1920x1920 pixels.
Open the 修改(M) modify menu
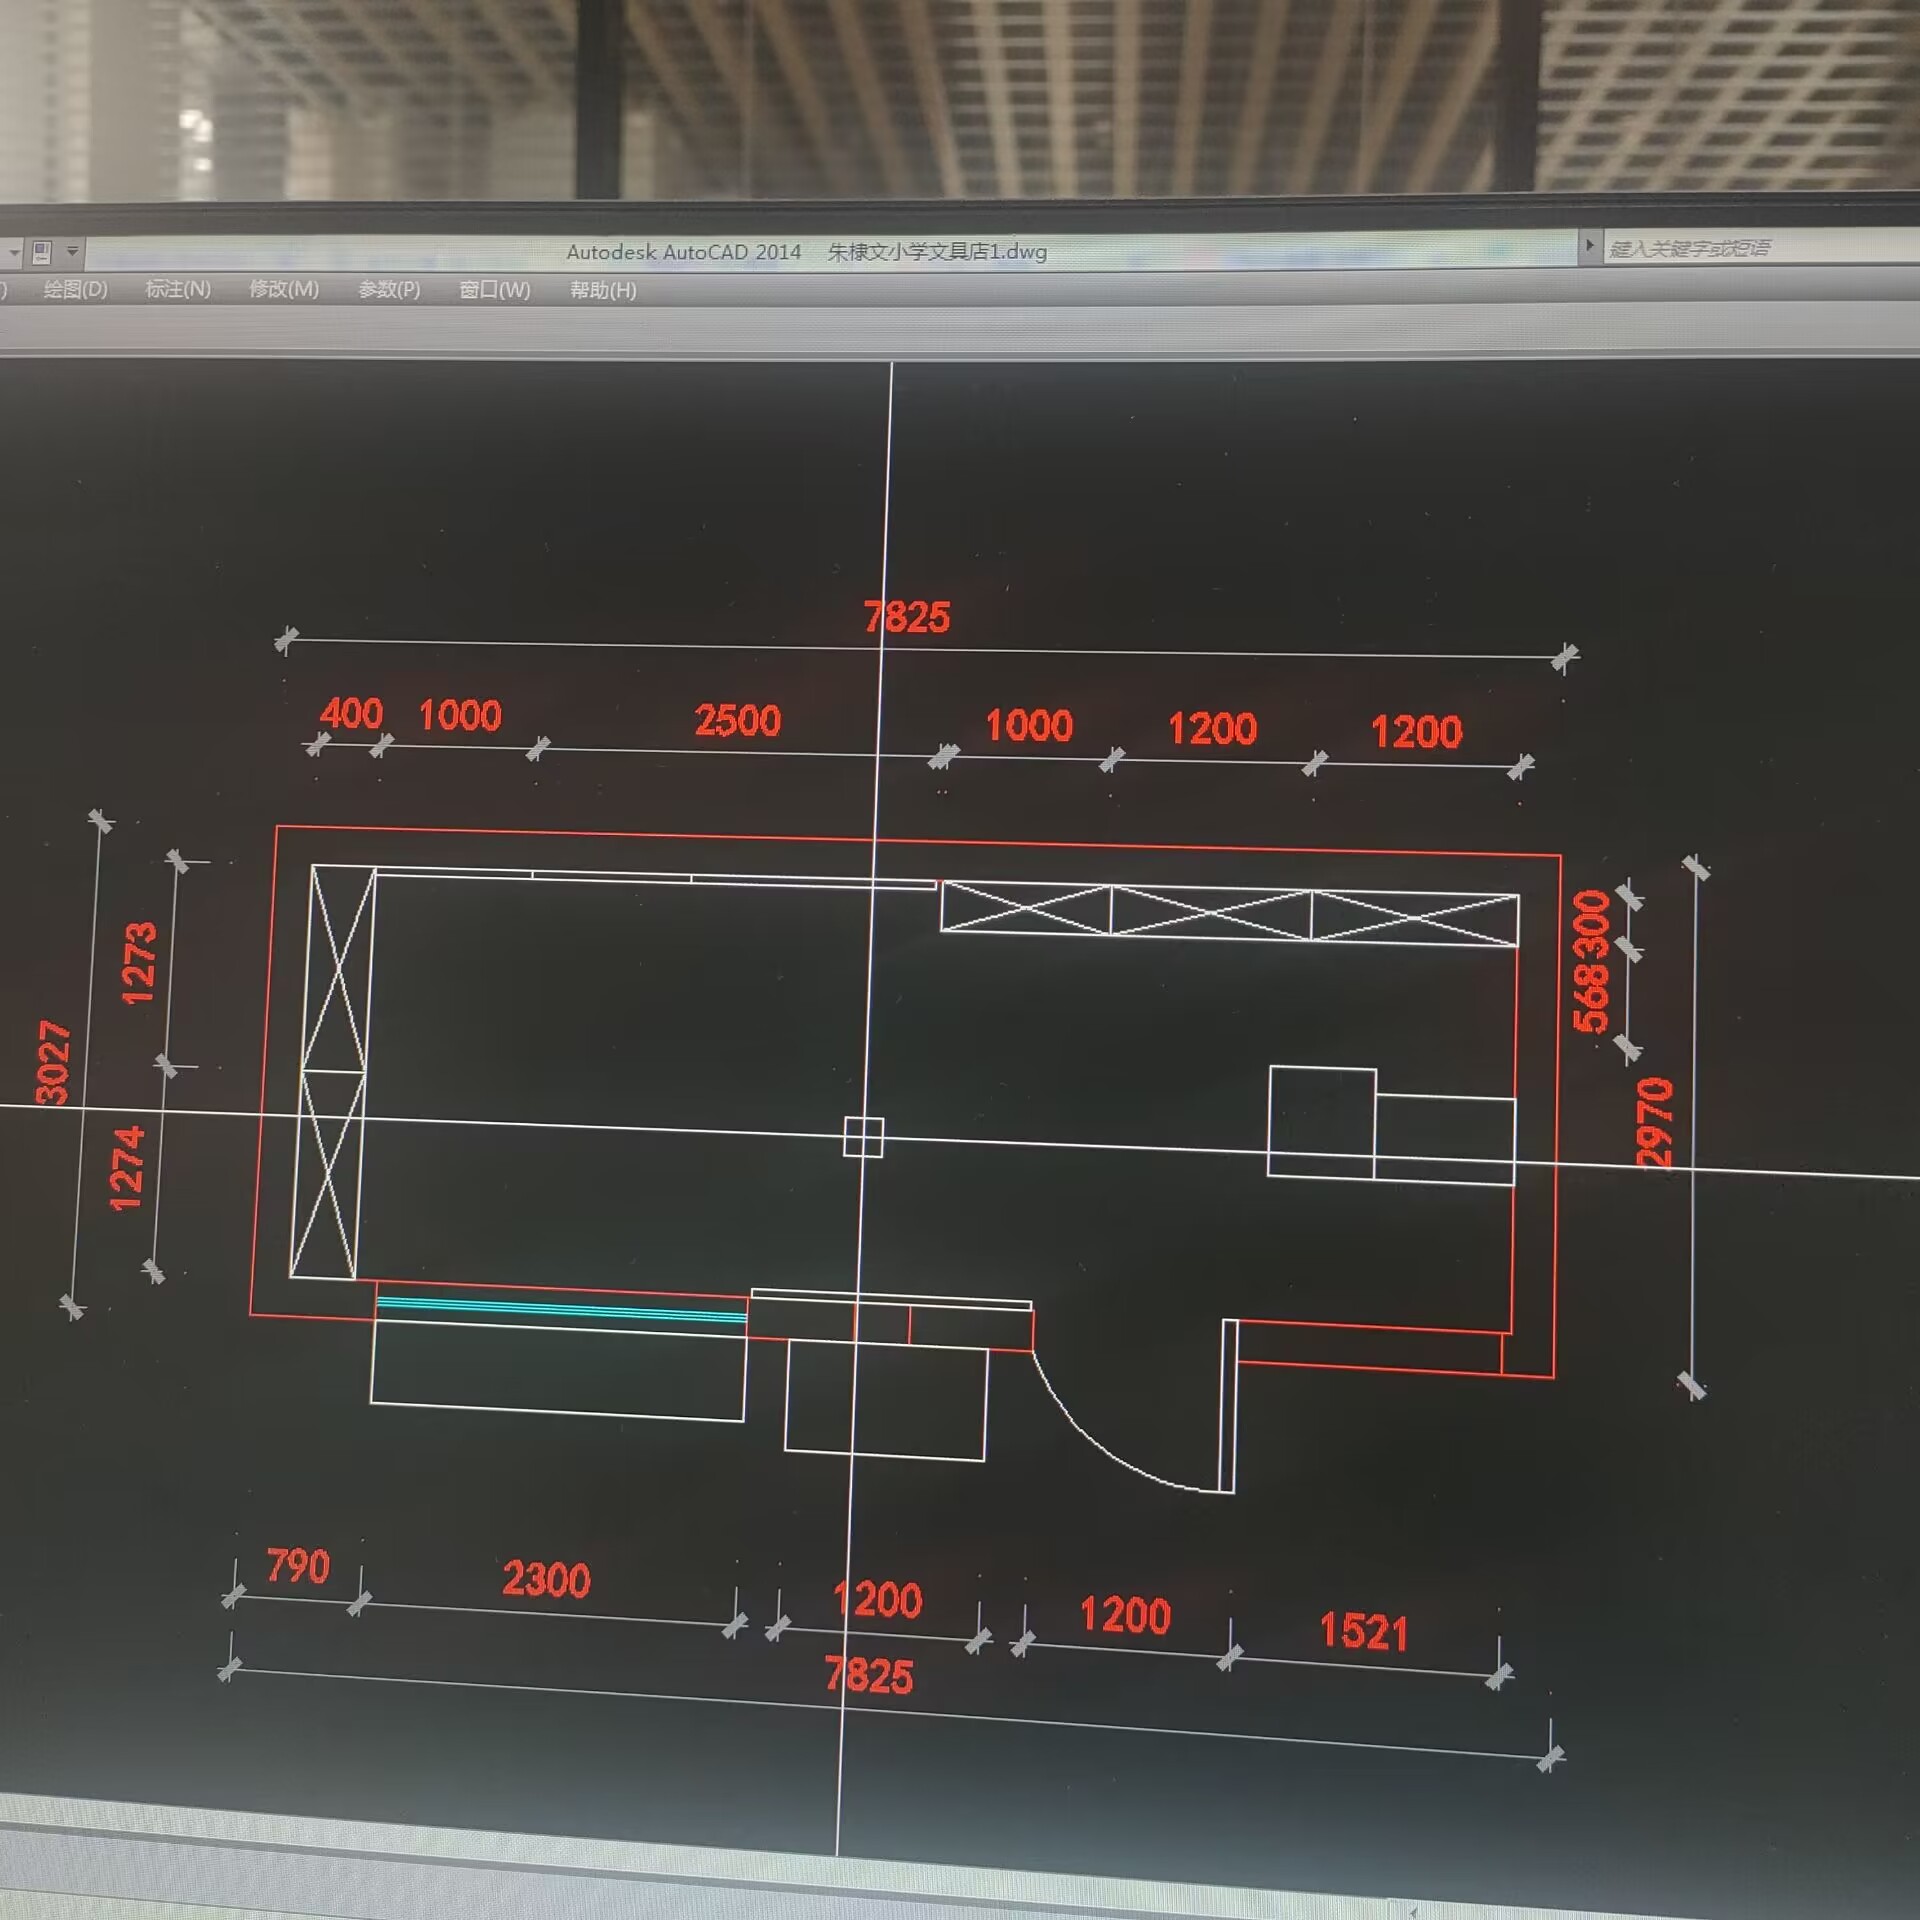click(284, 290)
